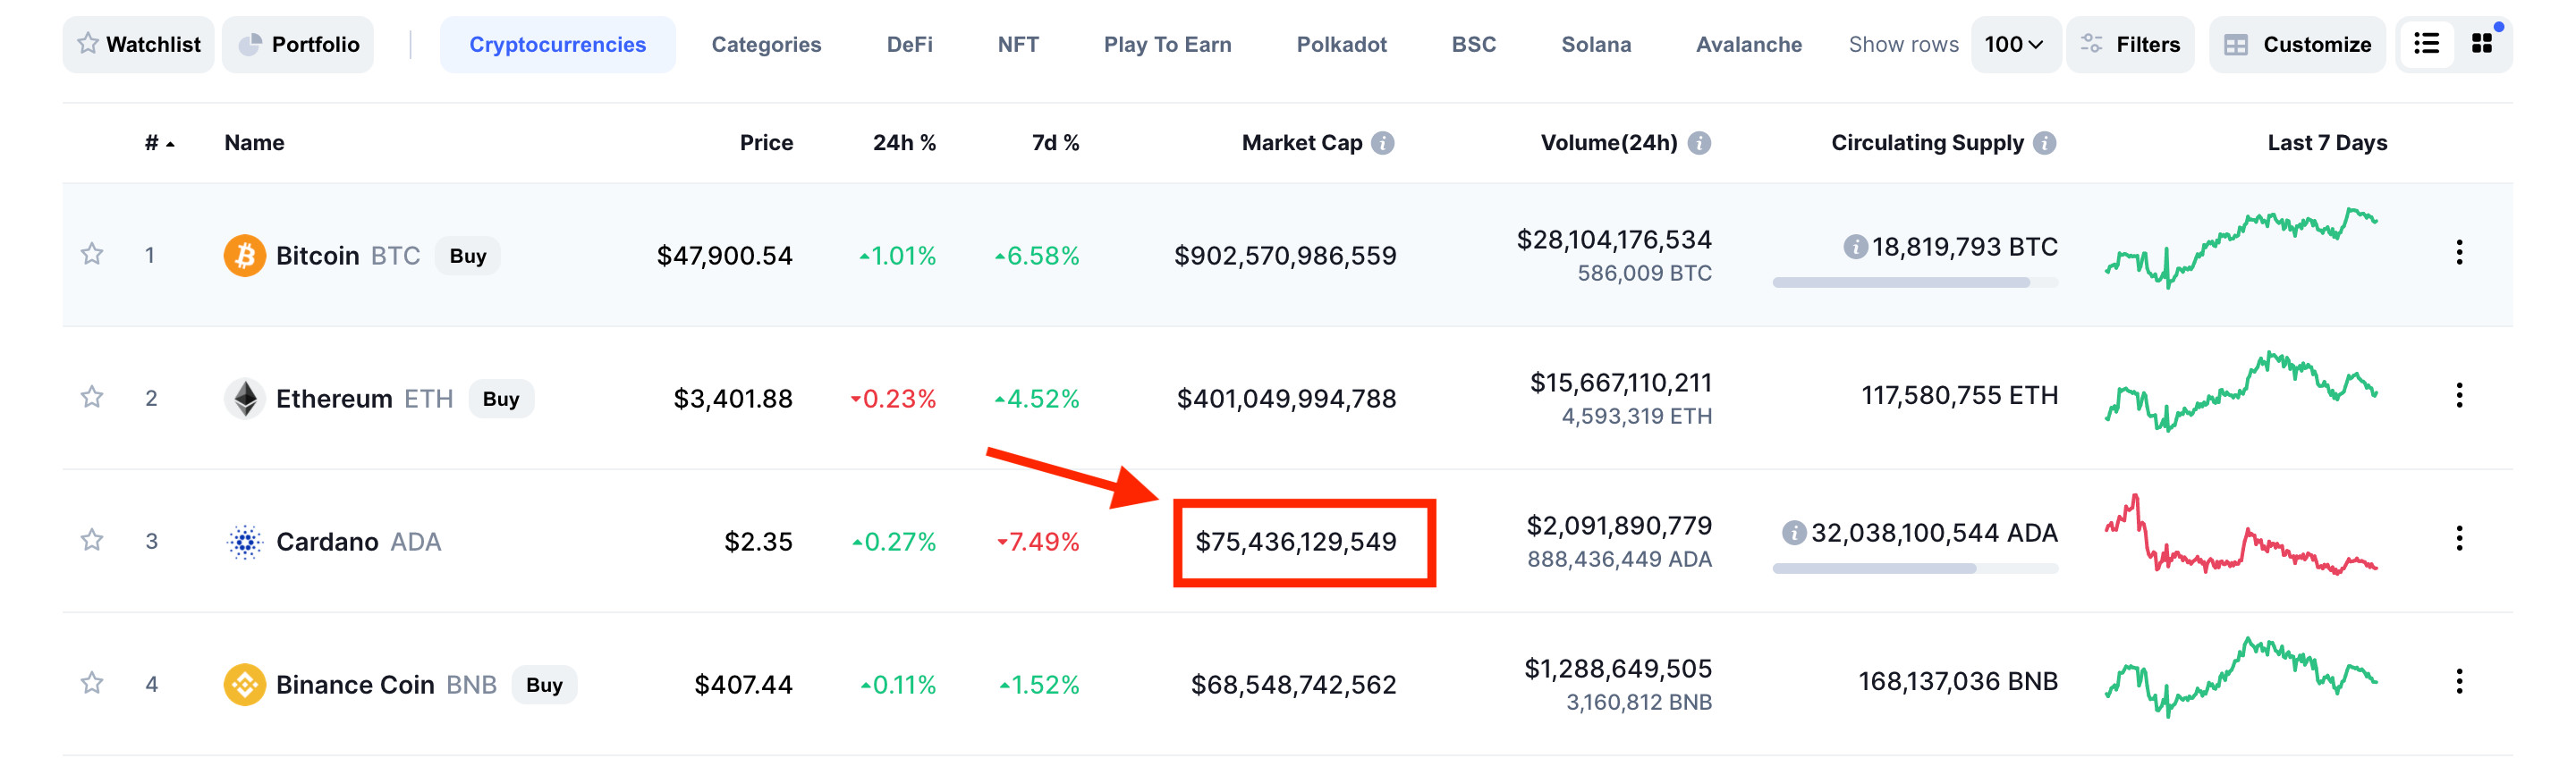Open Bitcoin row more options menu

click(x=2459, y=252)
